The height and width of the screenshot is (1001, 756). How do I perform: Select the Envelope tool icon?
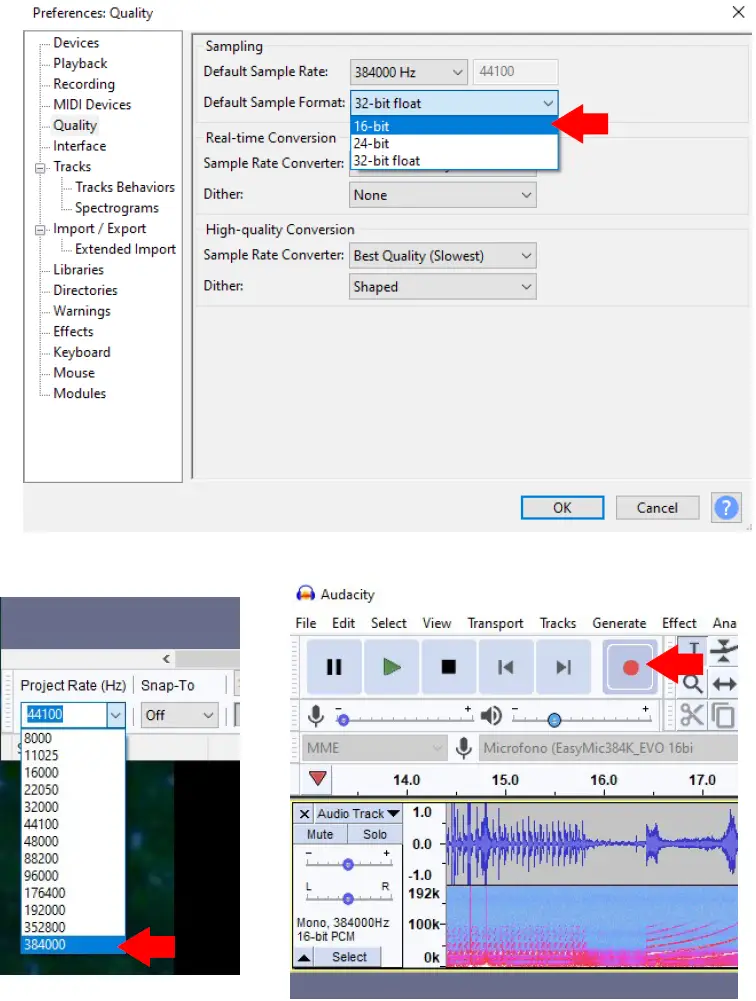(724, 651)
